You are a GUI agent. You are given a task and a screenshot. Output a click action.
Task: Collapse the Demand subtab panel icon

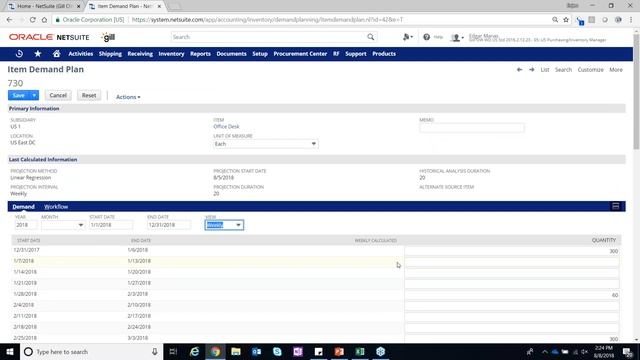(x=616, y=206)
